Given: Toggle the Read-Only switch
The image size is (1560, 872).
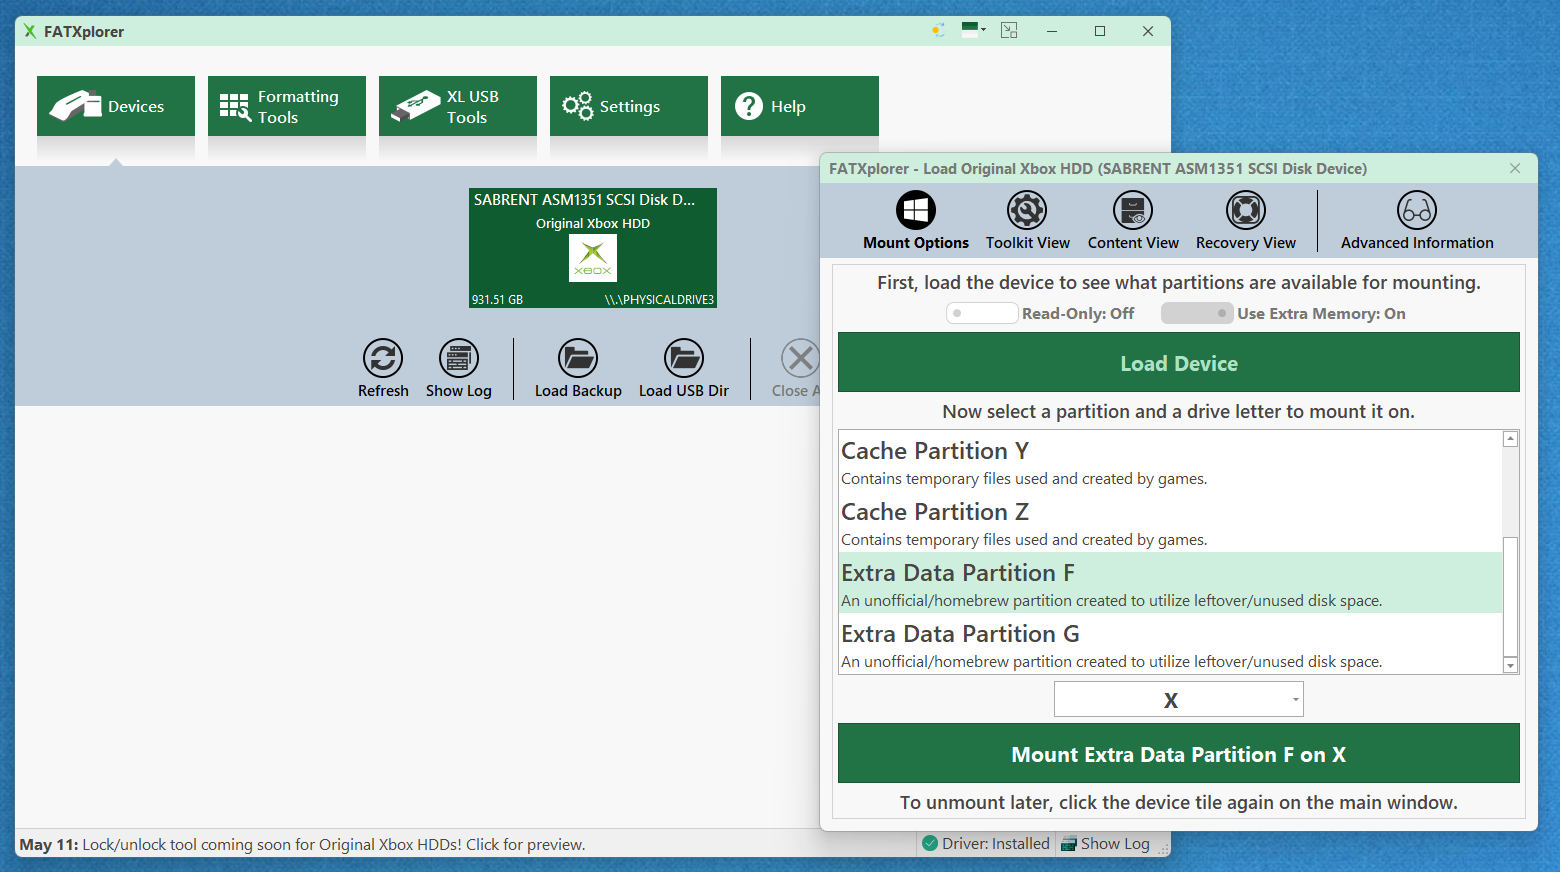Looking at the screenshot, I should [982, 314].
